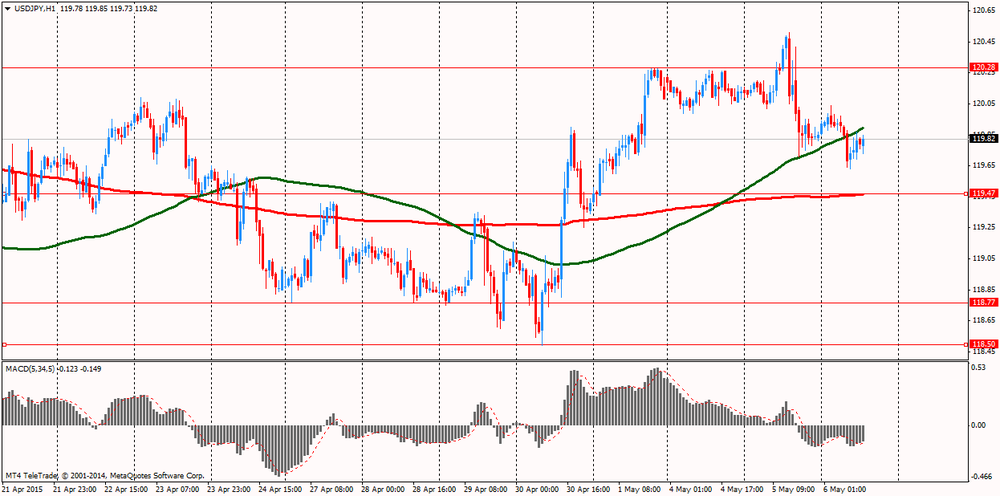Click left anchor handle of 118.50 line
Image resolution: width=1000 pixels, height=496 pixels.
coord(5,345)
